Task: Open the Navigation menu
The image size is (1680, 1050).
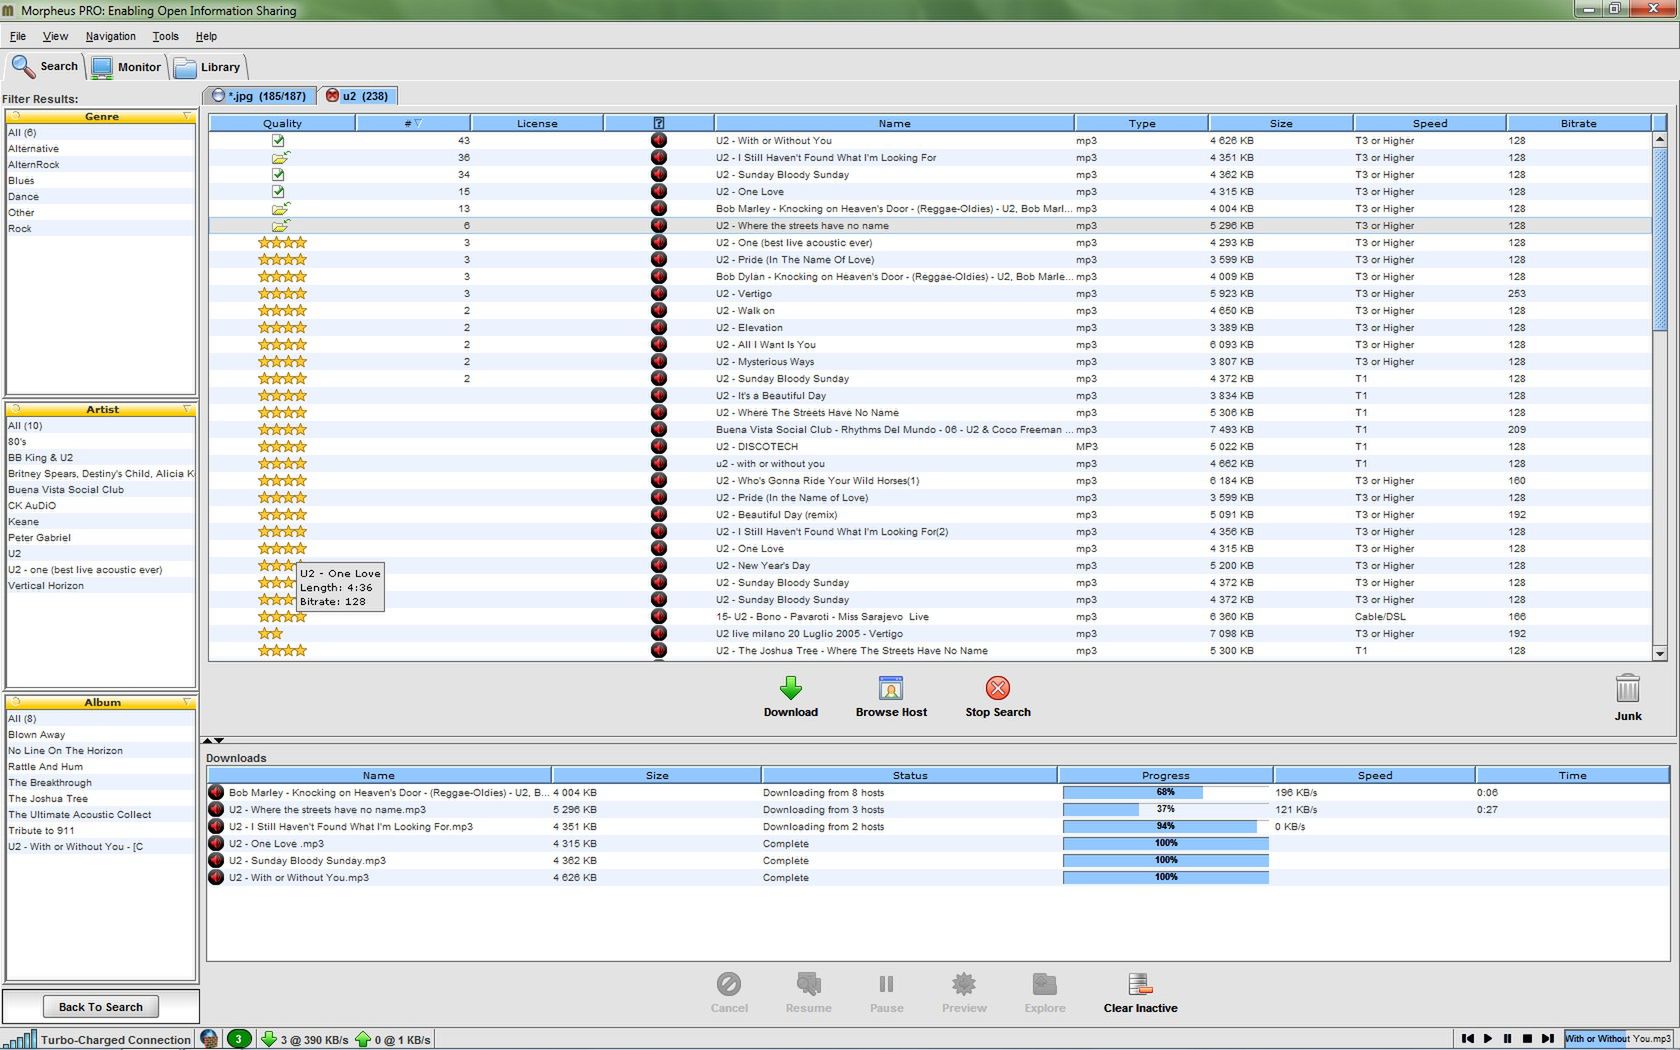Action: [x=111, y=36]
